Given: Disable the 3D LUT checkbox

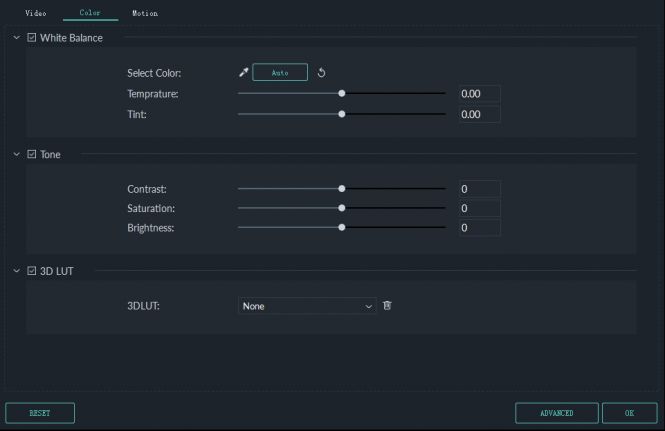Looking at the screenshot, I should (x=31, y=271).
